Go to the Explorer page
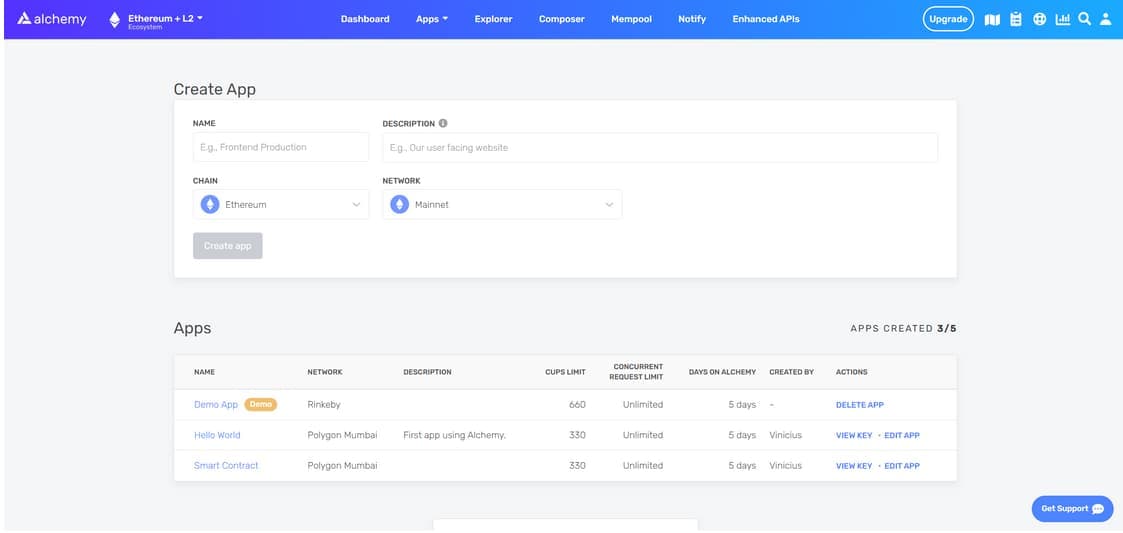 pos(494,19)
